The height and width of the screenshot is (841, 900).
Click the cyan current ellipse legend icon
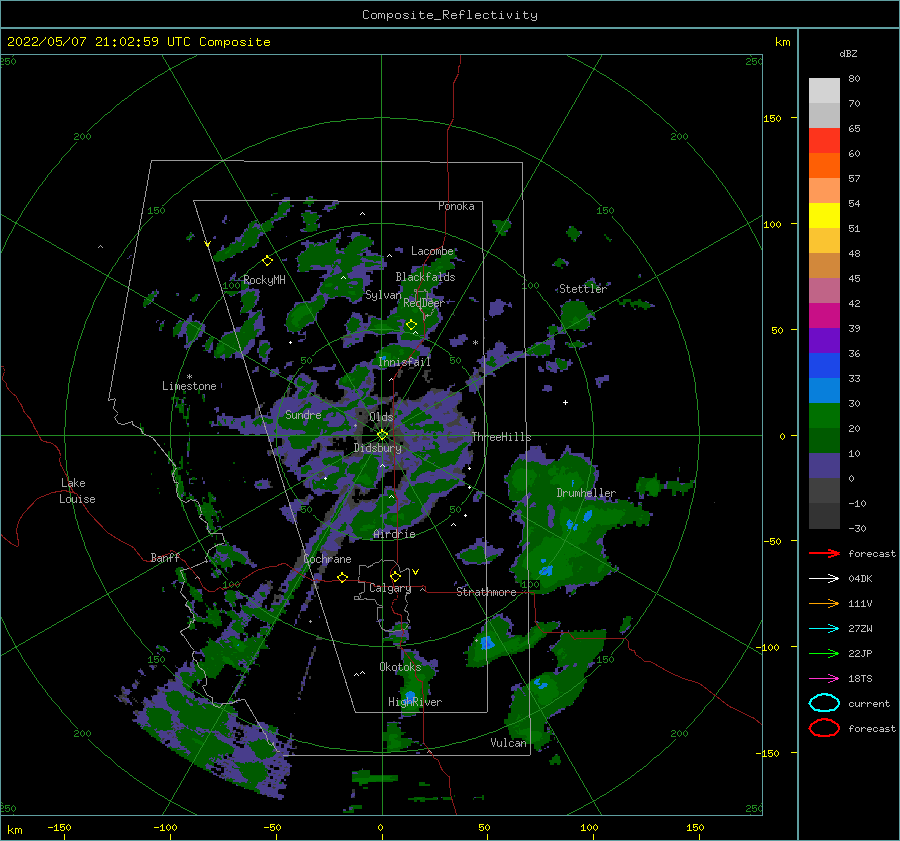[824, 703]
